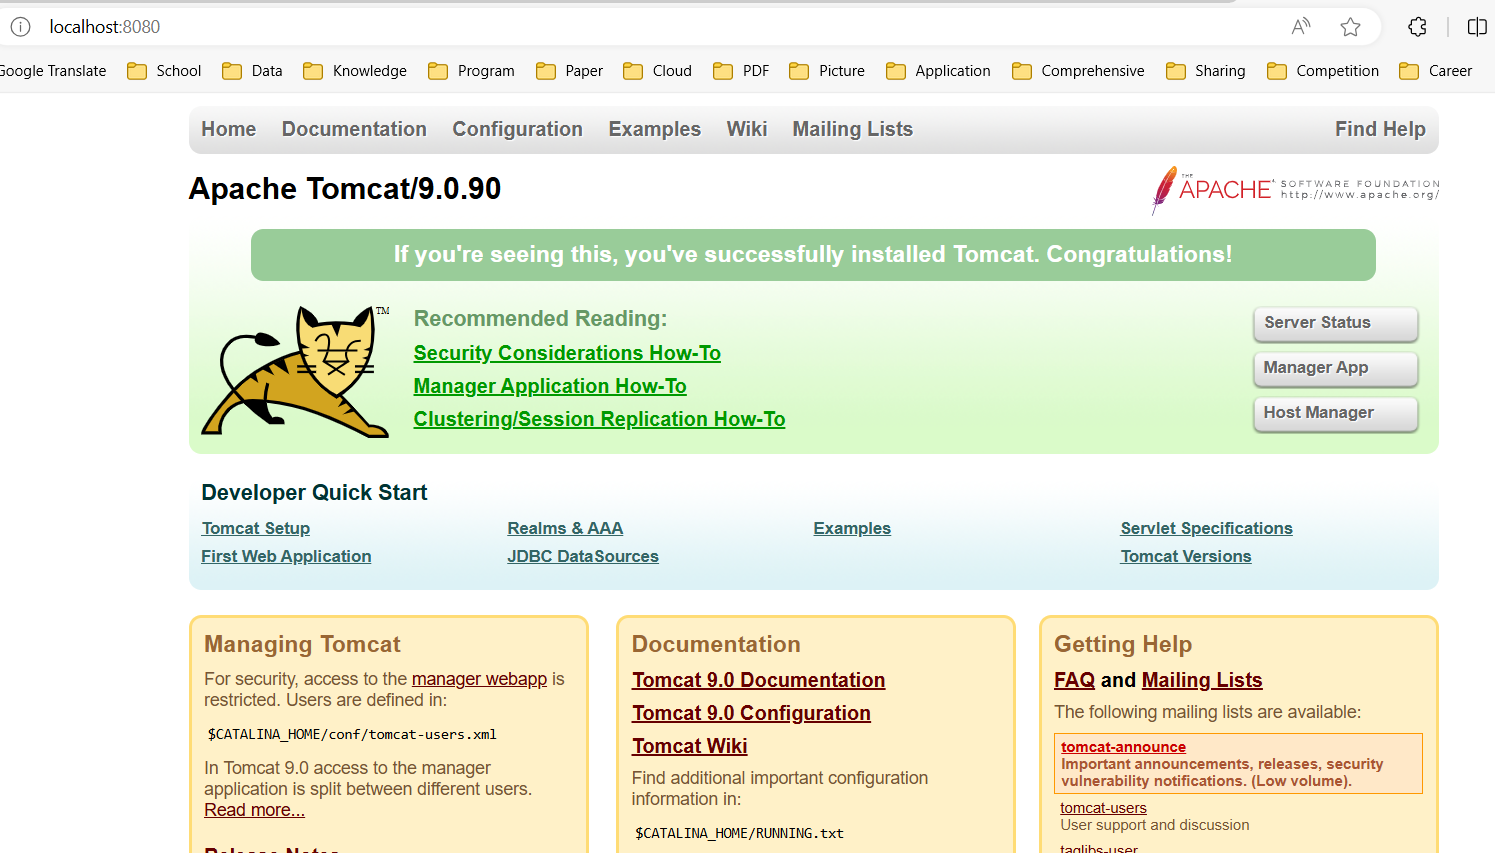Viewport: 1495px width, 853px height.
Task: Open the manager webapp link
Action: coord(479,679)
